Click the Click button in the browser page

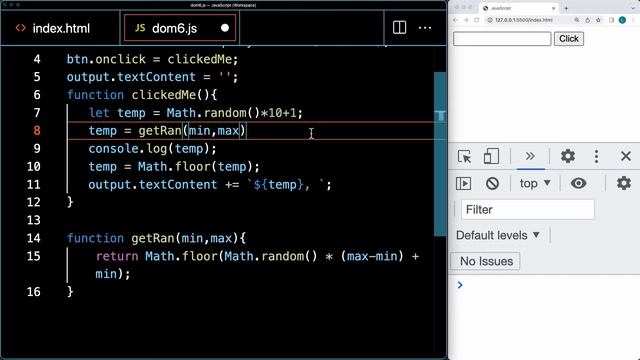(569, 39)
